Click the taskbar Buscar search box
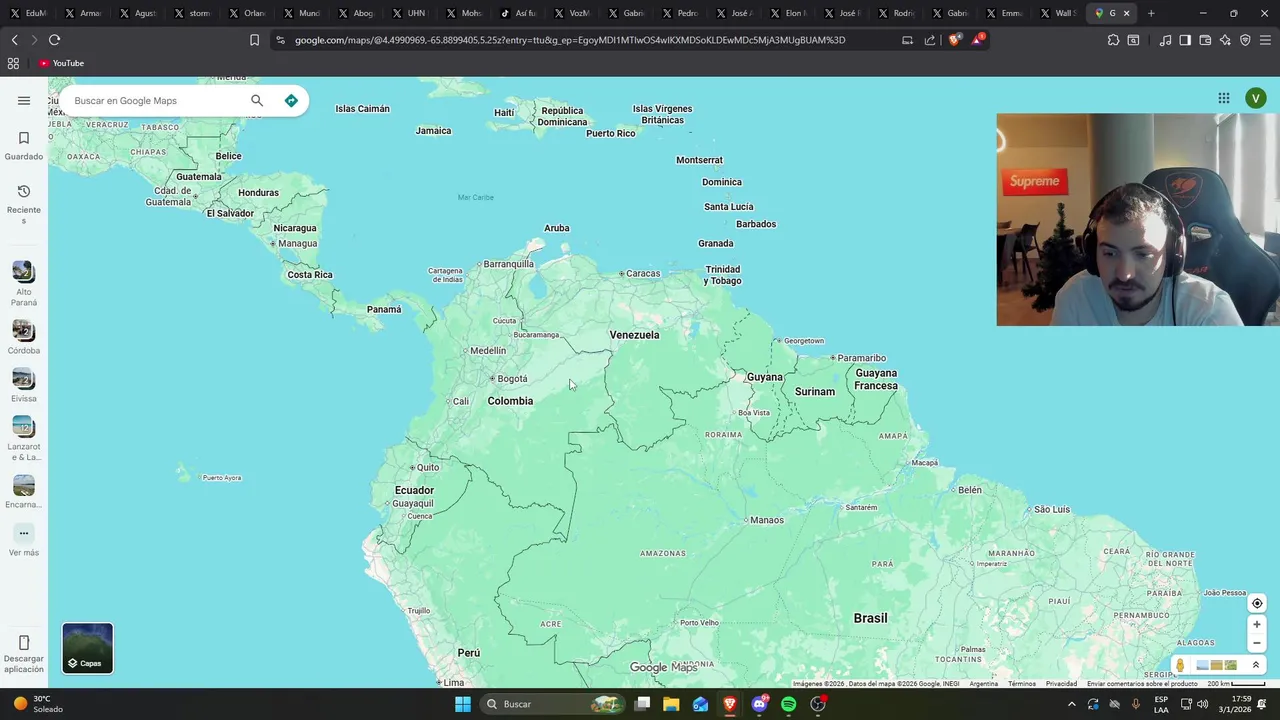Viewport: 1280px width, 720px height. pyautogui.click(x=553, y=704)
